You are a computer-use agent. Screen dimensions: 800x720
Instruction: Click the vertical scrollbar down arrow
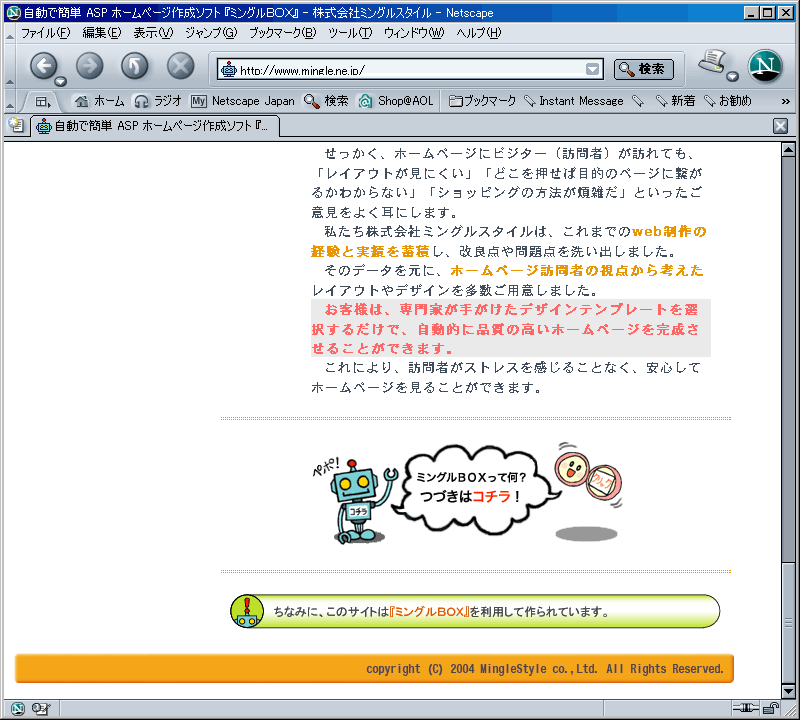click(x=788, y=691)
